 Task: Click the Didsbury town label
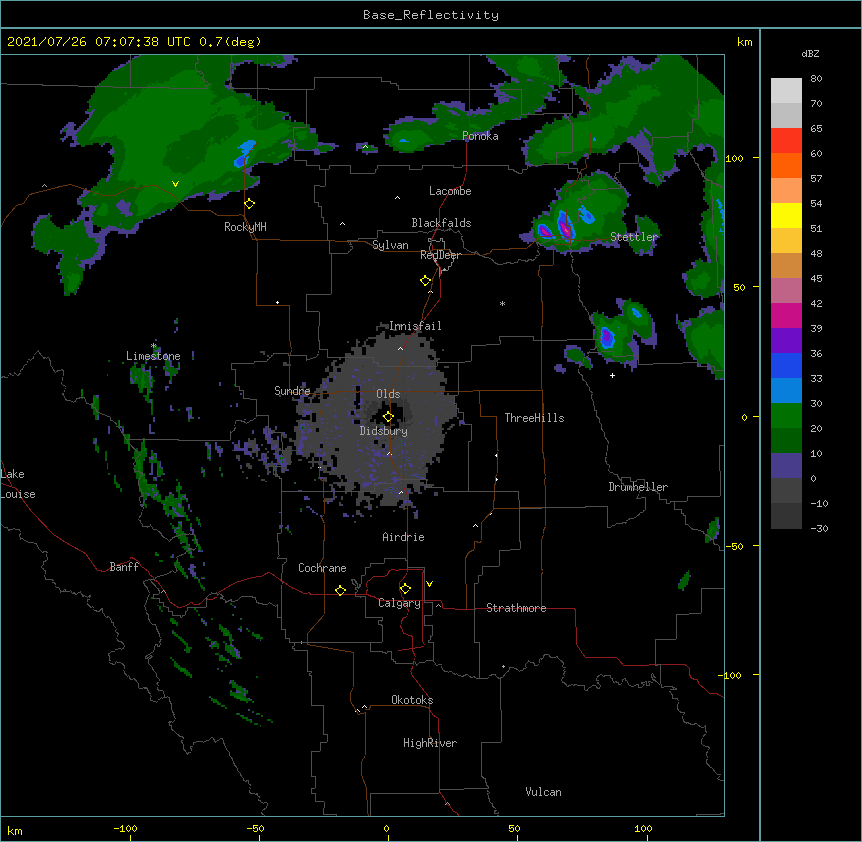[x=383, y=431]
